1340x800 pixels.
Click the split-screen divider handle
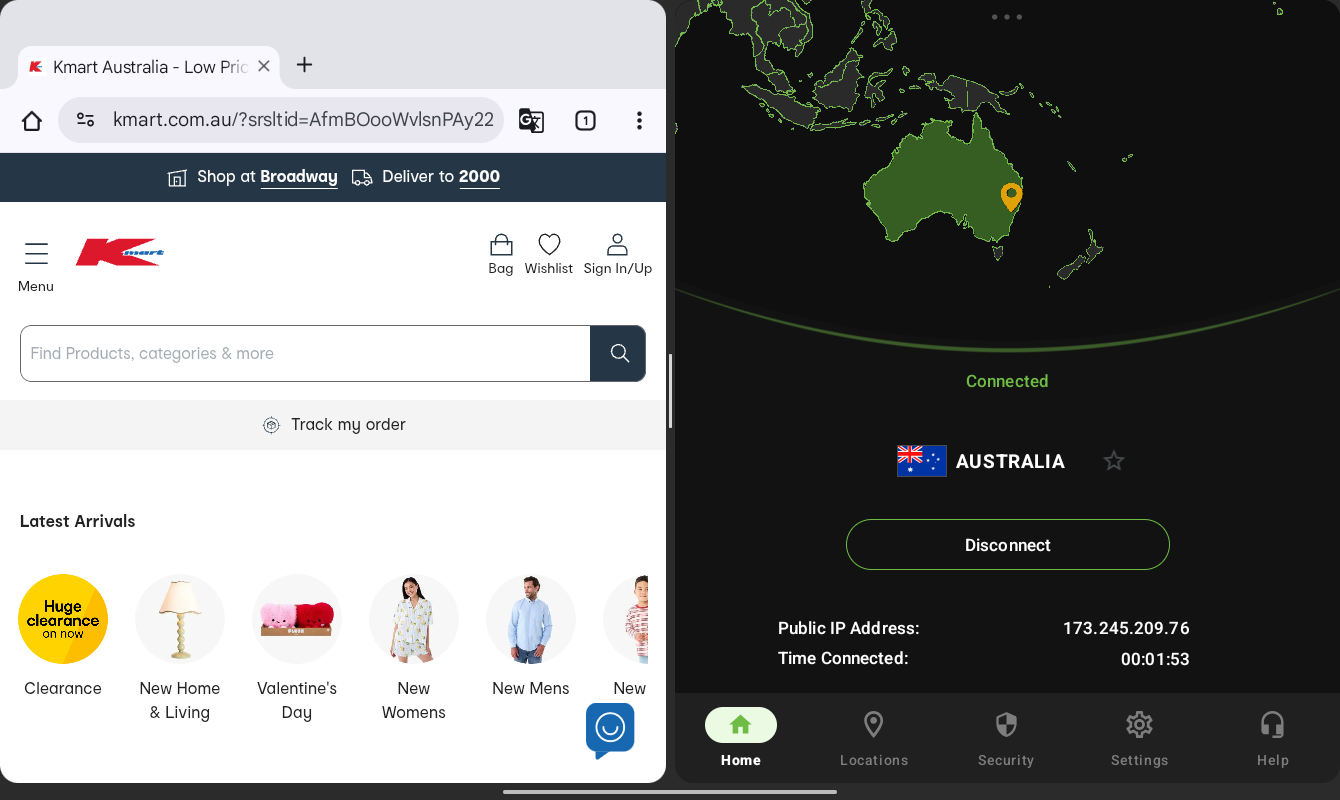pyautogui.click(x=670, y=391)
